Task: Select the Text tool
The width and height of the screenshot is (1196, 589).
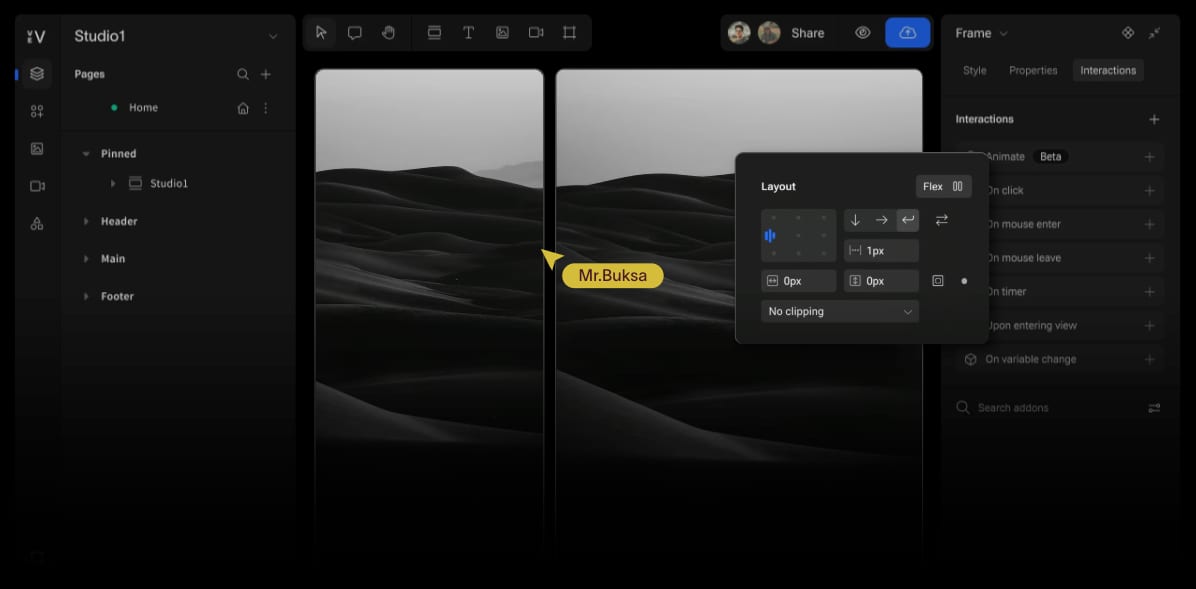Action: (x=468, y=32)
